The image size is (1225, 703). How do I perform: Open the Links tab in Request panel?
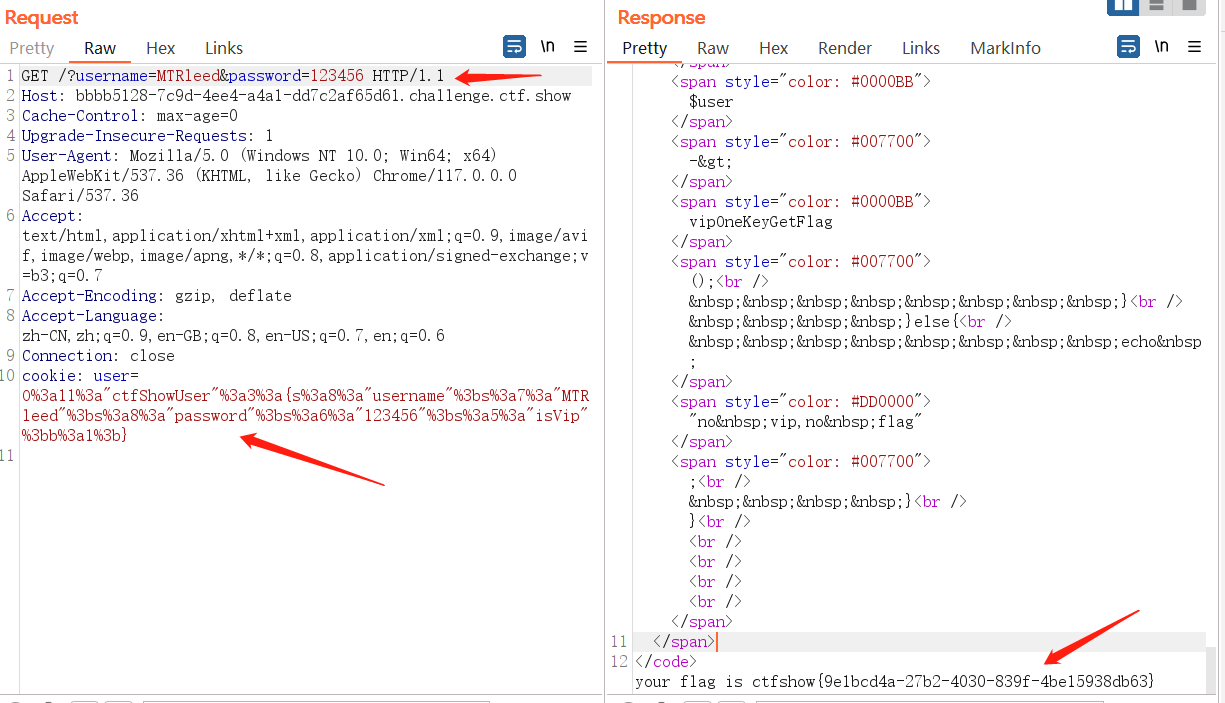[x=224, y=48]
